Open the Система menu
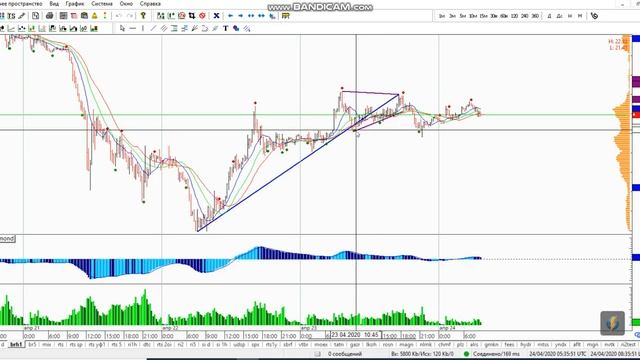 102,4
